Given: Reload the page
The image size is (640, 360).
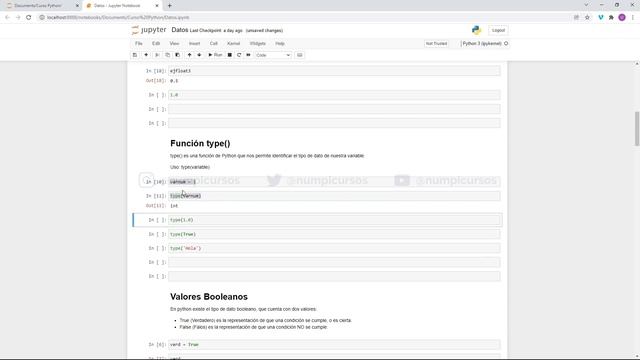Looking at the screenshot, I should point(29,18).
